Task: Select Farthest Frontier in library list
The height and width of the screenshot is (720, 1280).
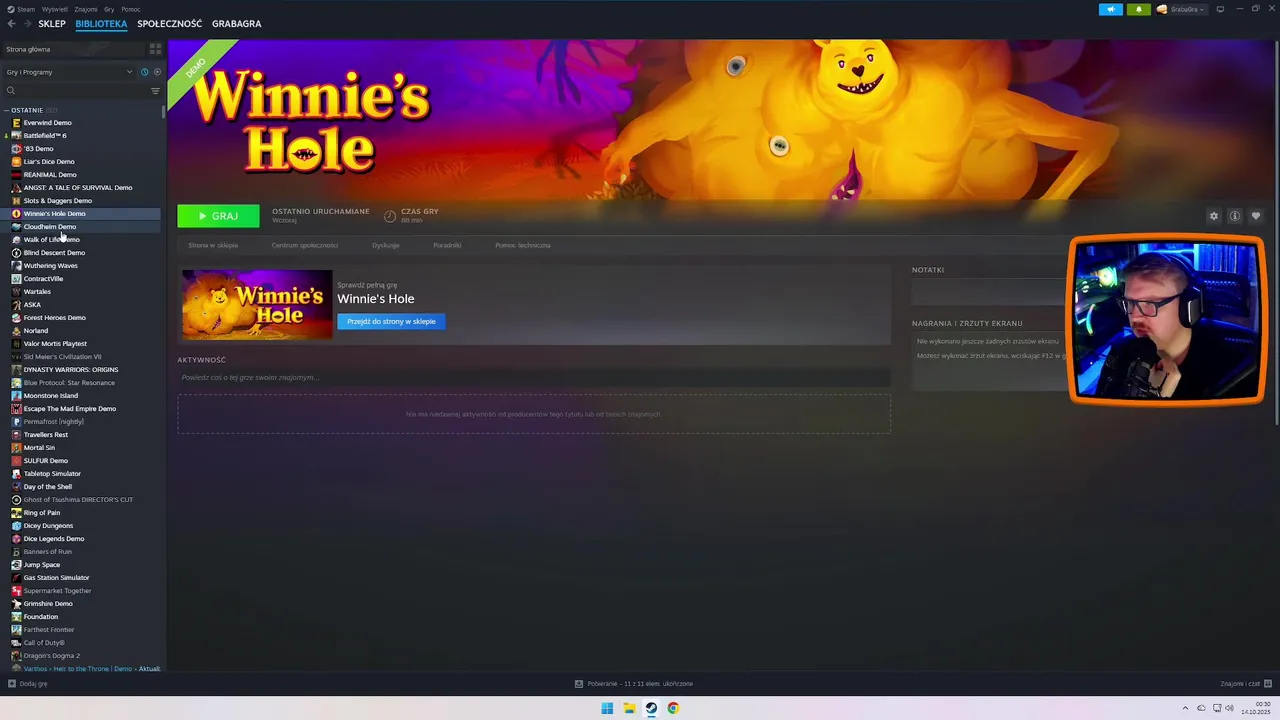Action: [x=49, y=630]
